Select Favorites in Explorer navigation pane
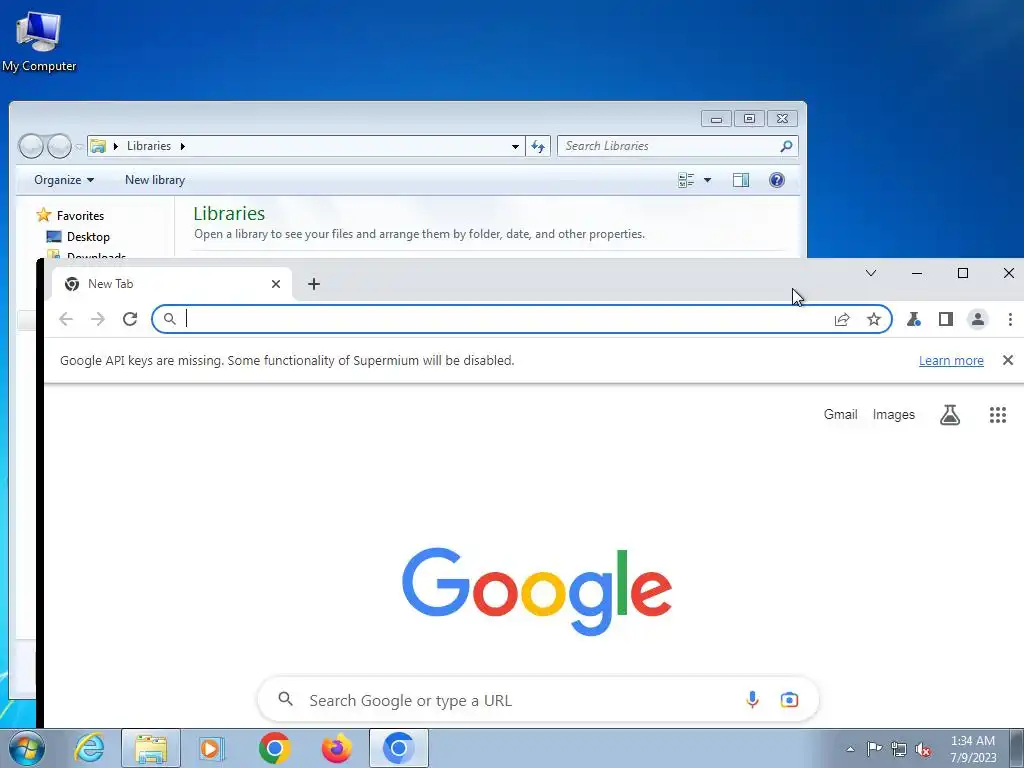1024x768 pixels. (x=80, y=216)
